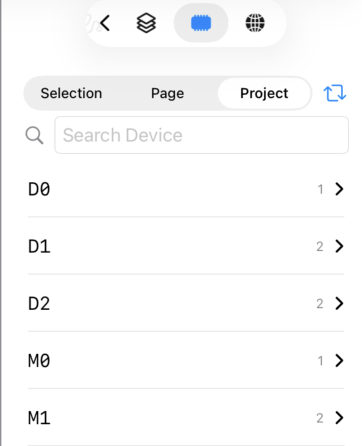Select the M0 device row label
This screenshot has width=362, height=446.
(39, 361)
